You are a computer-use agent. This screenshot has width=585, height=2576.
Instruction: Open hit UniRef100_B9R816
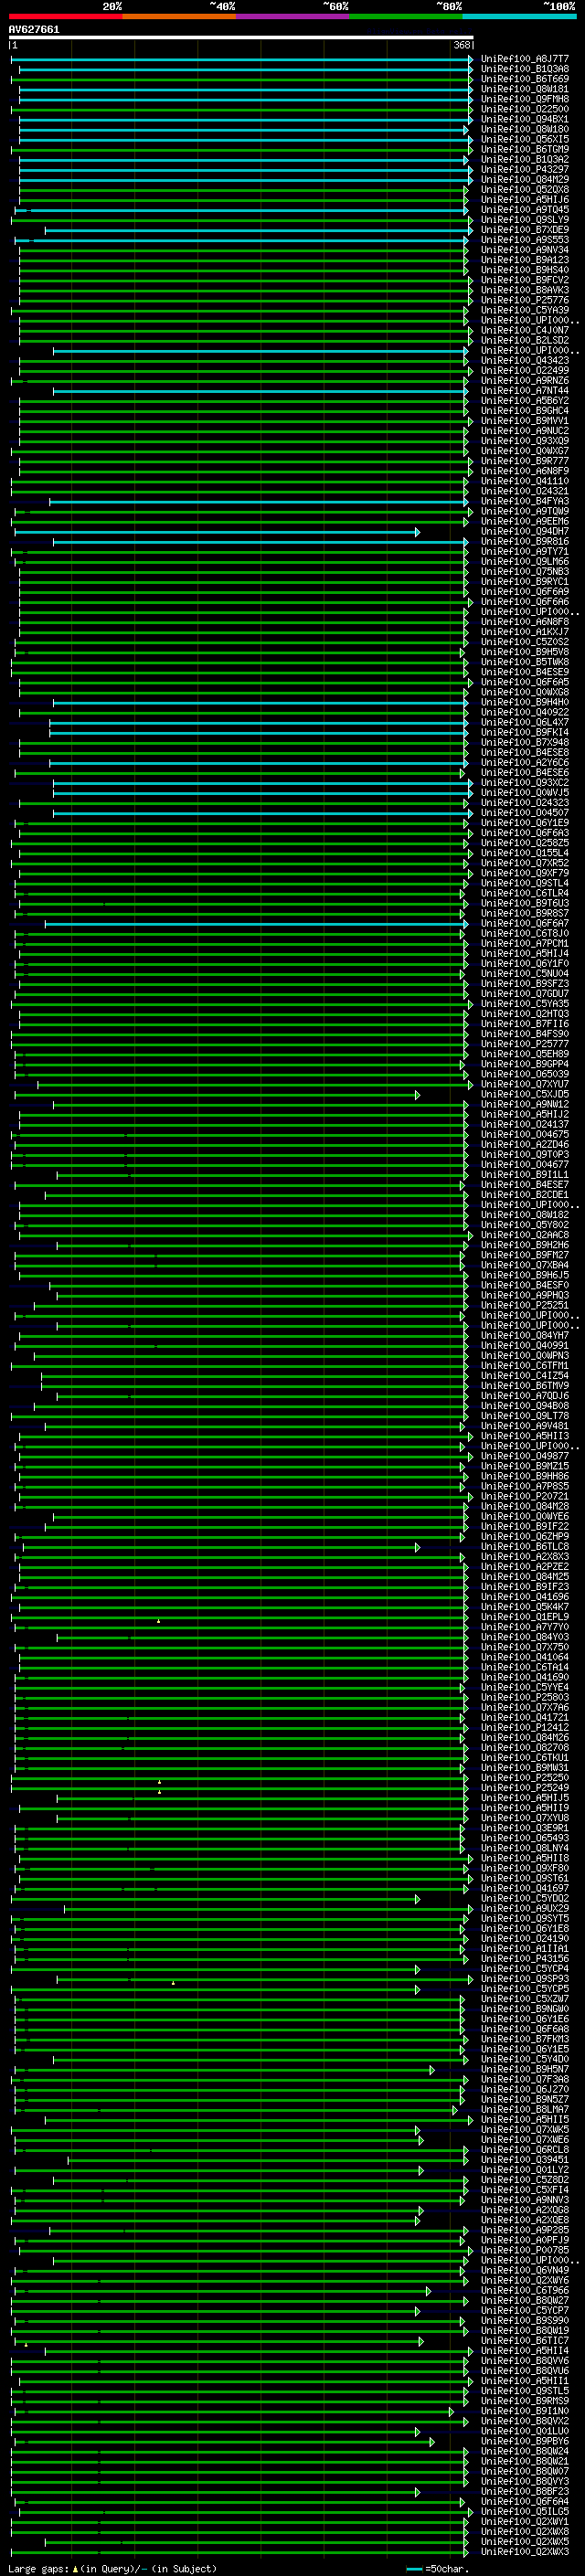[x=524, y=542]
